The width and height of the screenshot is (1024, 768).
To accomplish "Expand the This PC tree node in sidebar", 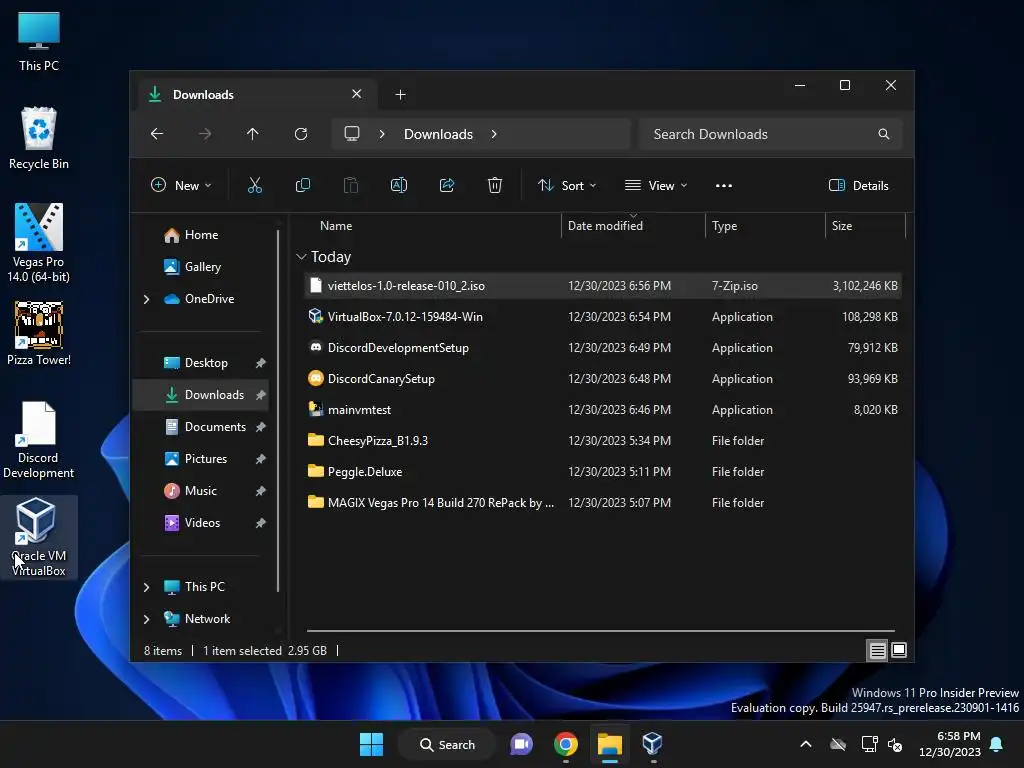I will 146,587.
